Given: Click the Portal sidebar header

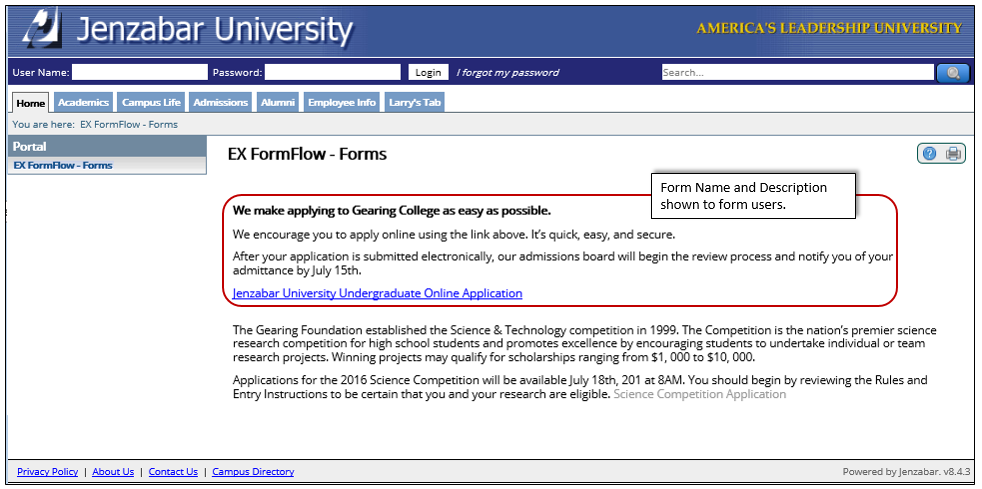Looking at the screenshot, I should tap(107, 147).
